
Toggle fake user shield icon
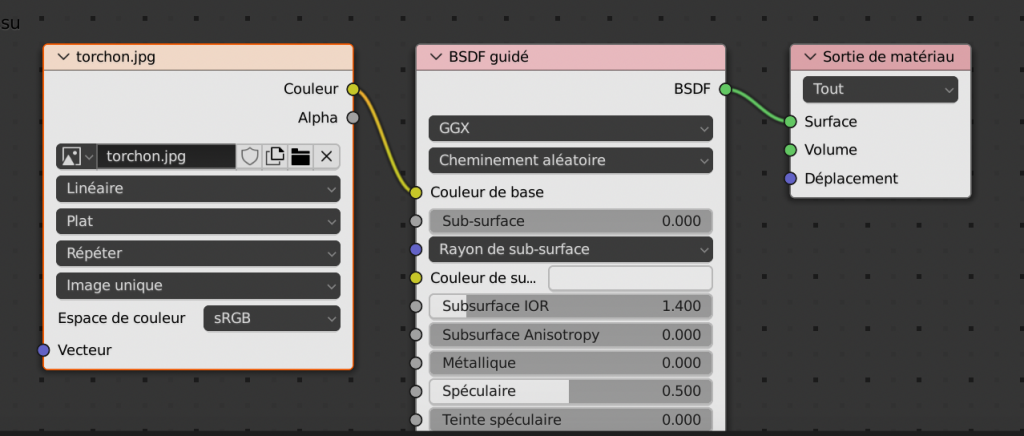pyautogui.click(x=249, y=156)
